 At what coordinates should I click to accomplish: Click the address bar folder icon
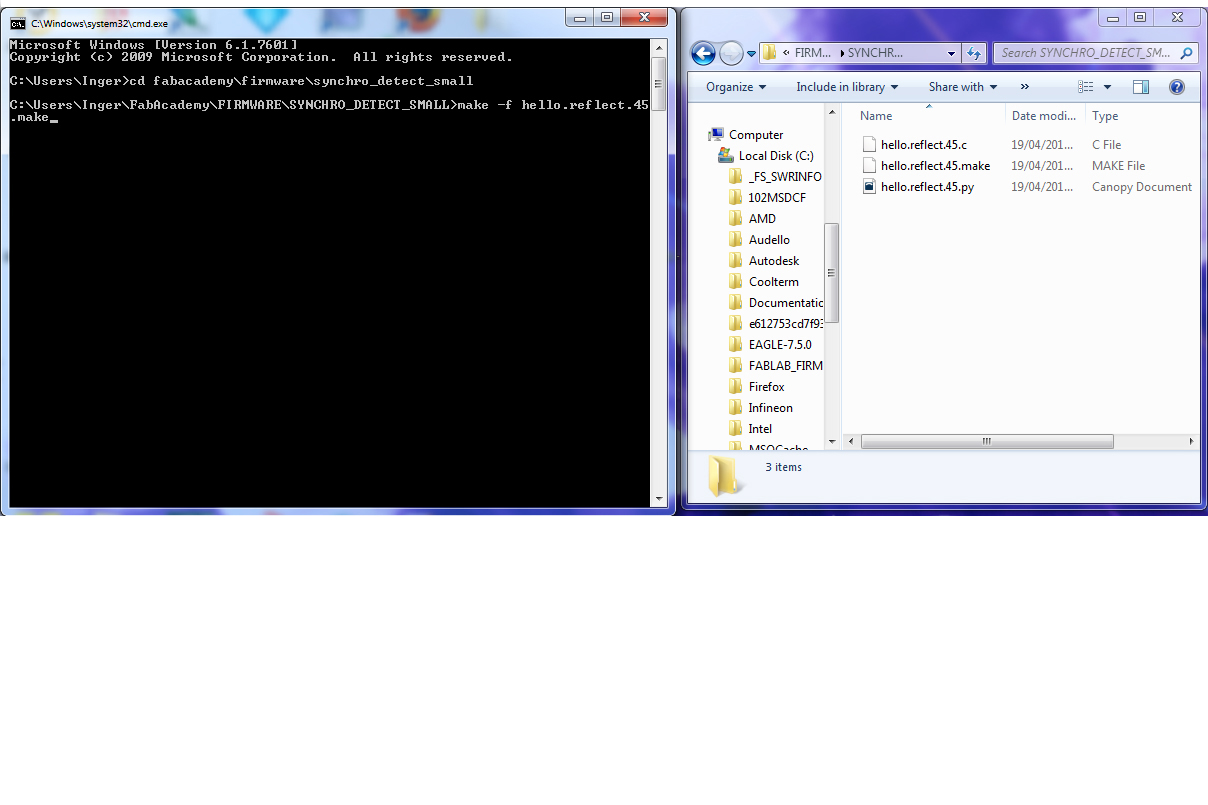[769, 53]
